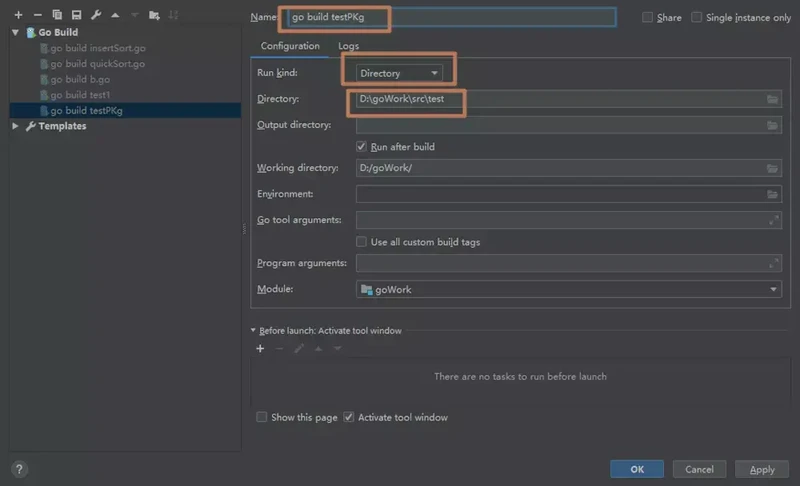The image size is (800, 486).
Task: Toggle the Share checkbox
Action: (649, 18)
